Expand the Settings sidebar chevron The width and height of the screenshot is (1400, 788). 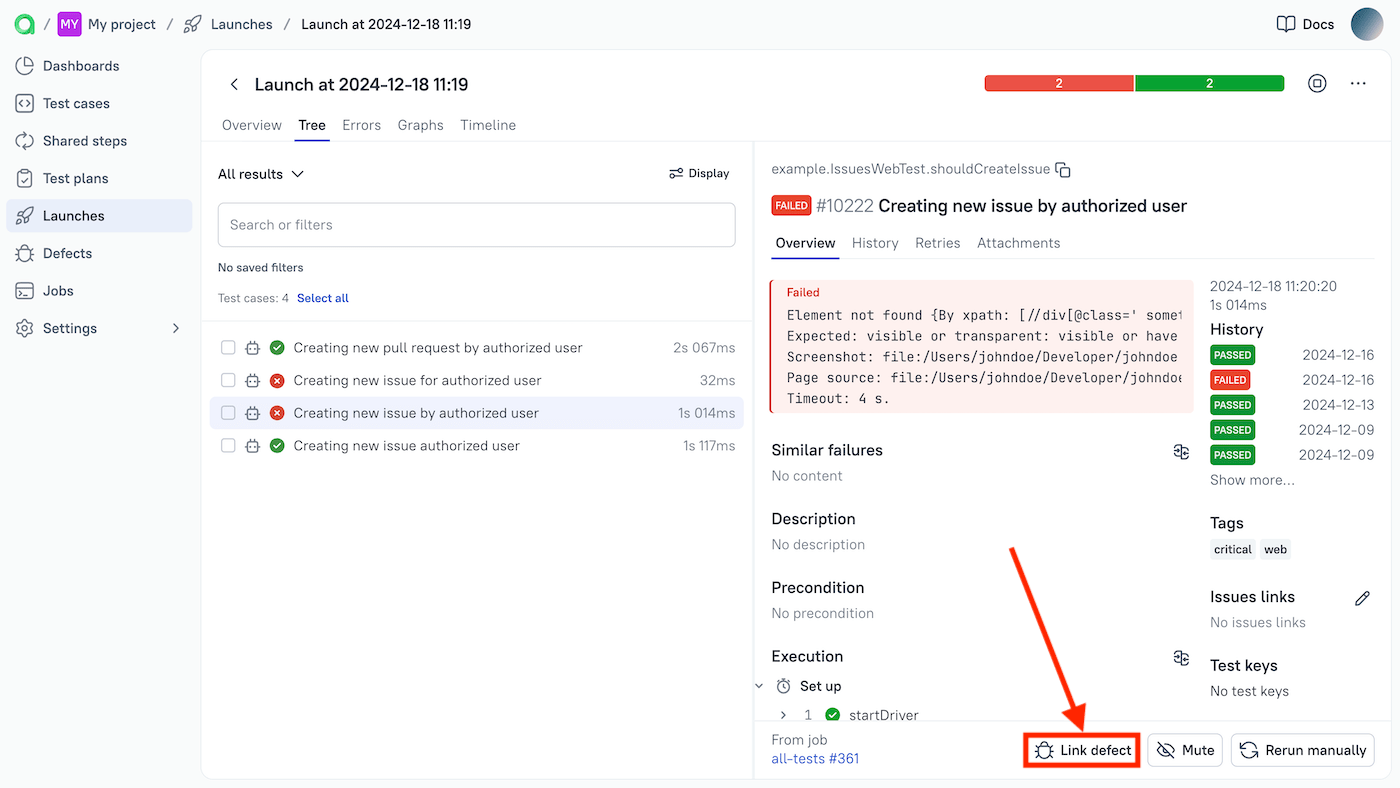pyautogui.click(x=176, y=329)
